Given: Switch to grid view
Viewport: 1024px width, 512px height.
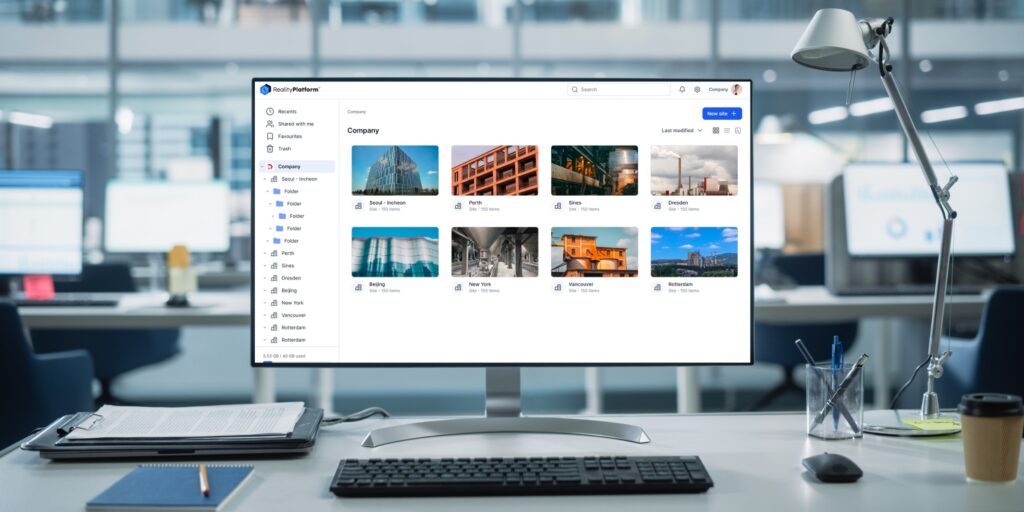Looking at the screenshot, I should pos(716,130).
